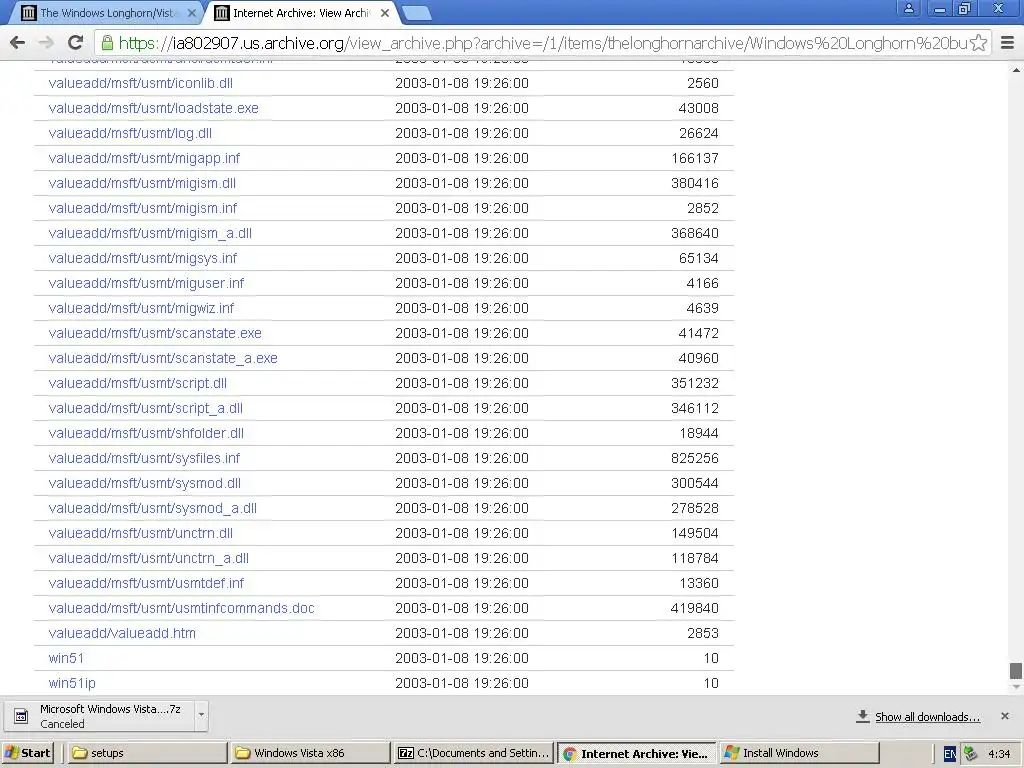Open dropdown for the canceled Vista 7z download
1024x768 pixels.
point(201,714)
